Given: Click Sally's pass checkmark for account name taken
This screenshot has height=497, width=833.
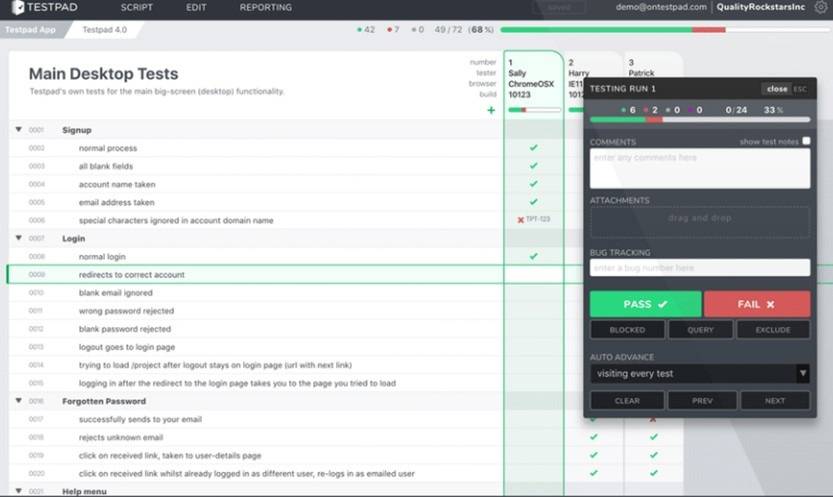Looking at the screenshot, I should pos(533,184).
